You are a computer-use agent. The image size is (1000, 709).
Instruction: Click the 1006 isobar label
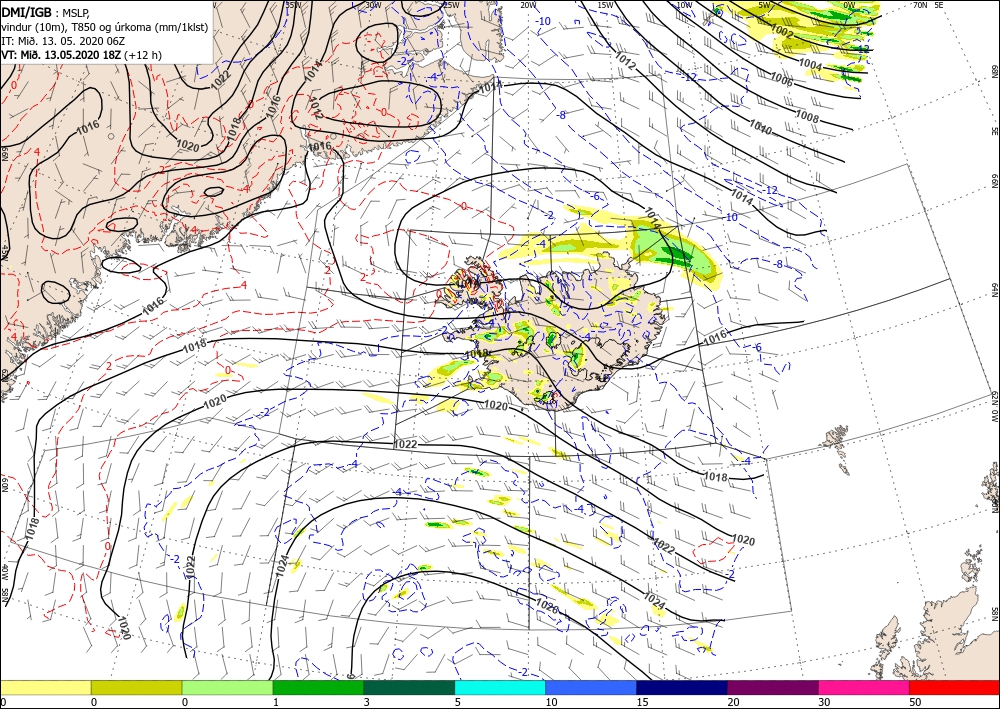(782, 79)
